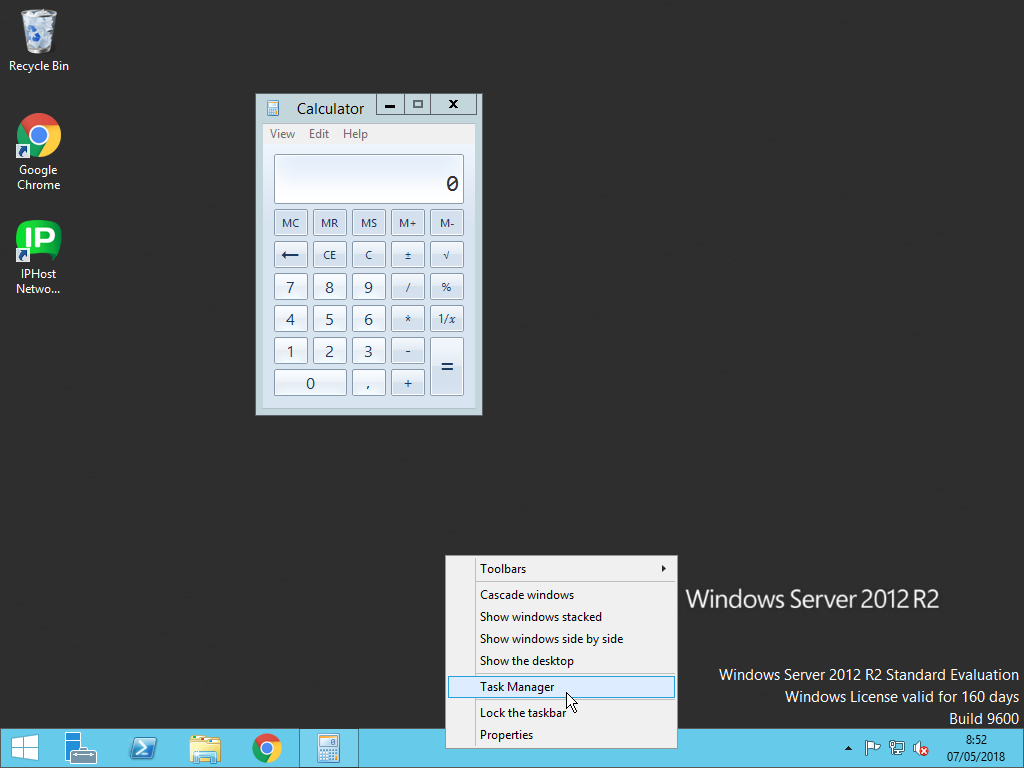Maximize the Calculator window
The image size is (1024, 768).
pos(418,104)
